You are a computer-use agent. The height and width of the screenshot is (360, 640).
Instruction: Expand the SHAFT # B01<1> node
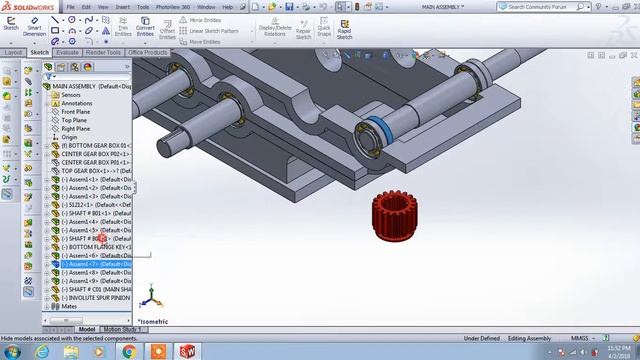click(47, 213)
